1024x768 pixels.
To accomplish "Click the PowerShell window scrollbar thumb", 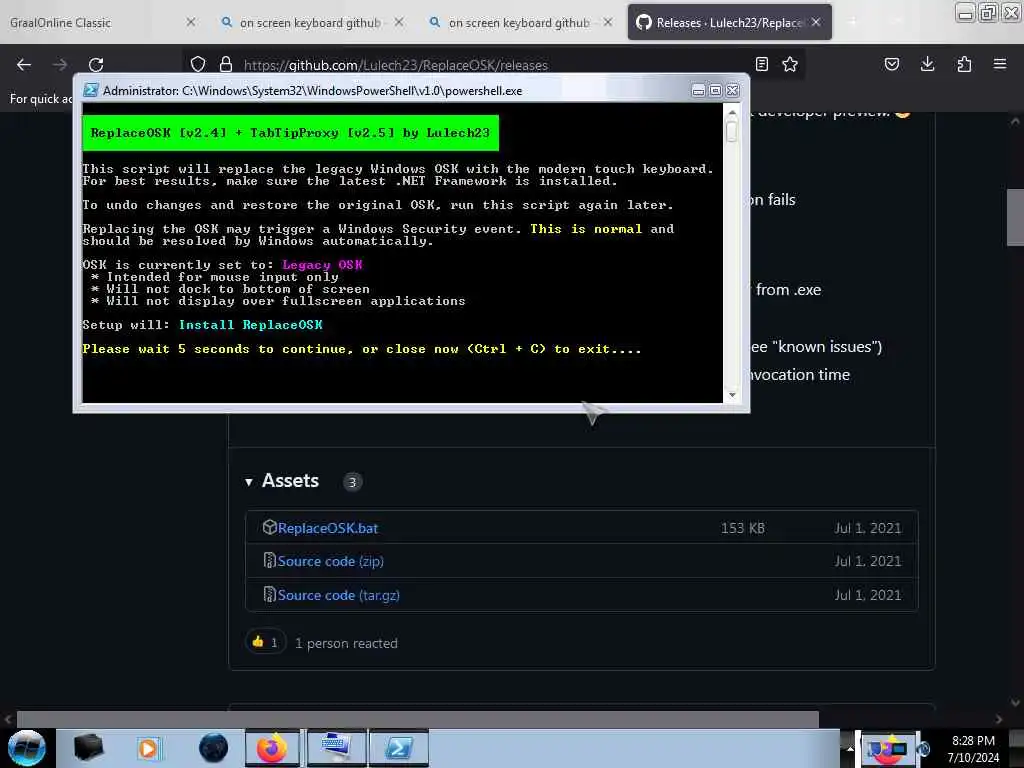I will 731,131.
